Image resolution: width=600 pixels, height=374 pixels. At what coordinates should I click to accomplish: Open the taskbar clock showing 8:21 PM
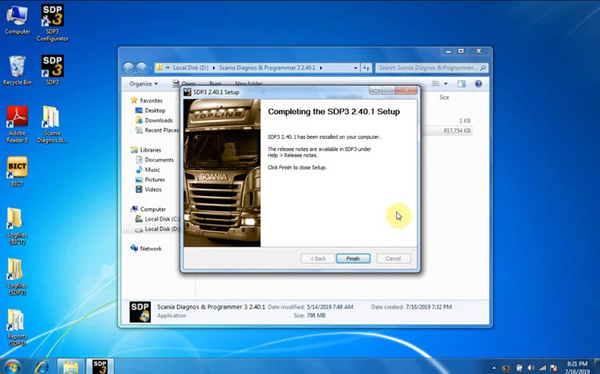577,367
